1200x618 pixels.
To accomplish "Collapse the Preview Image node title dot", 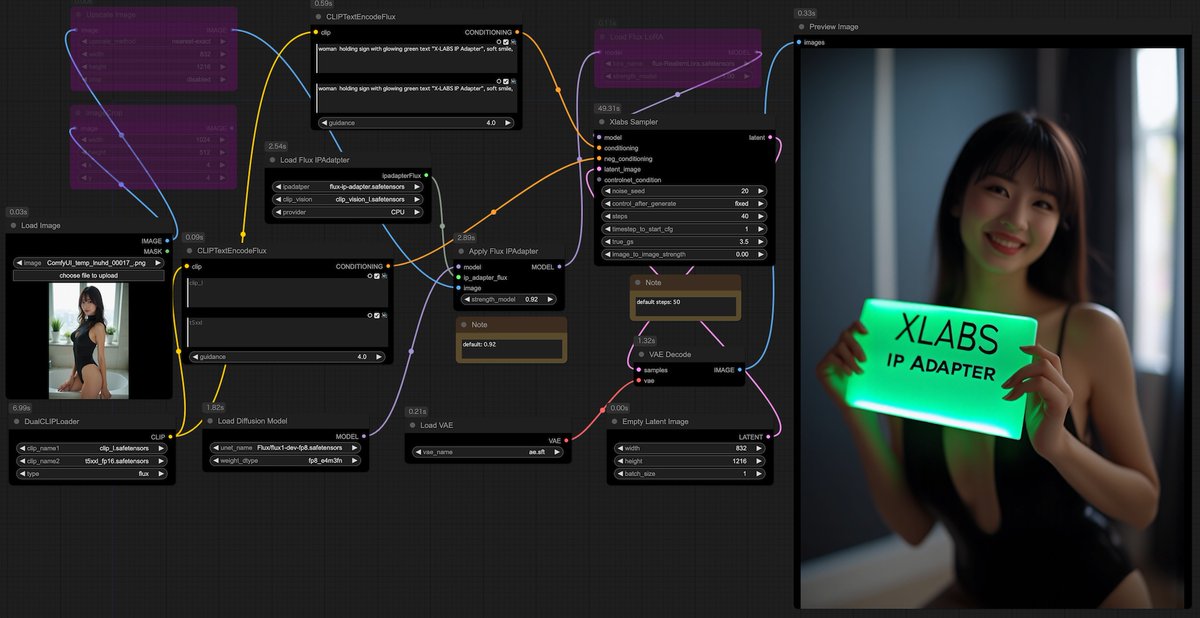I will (802, 27).
